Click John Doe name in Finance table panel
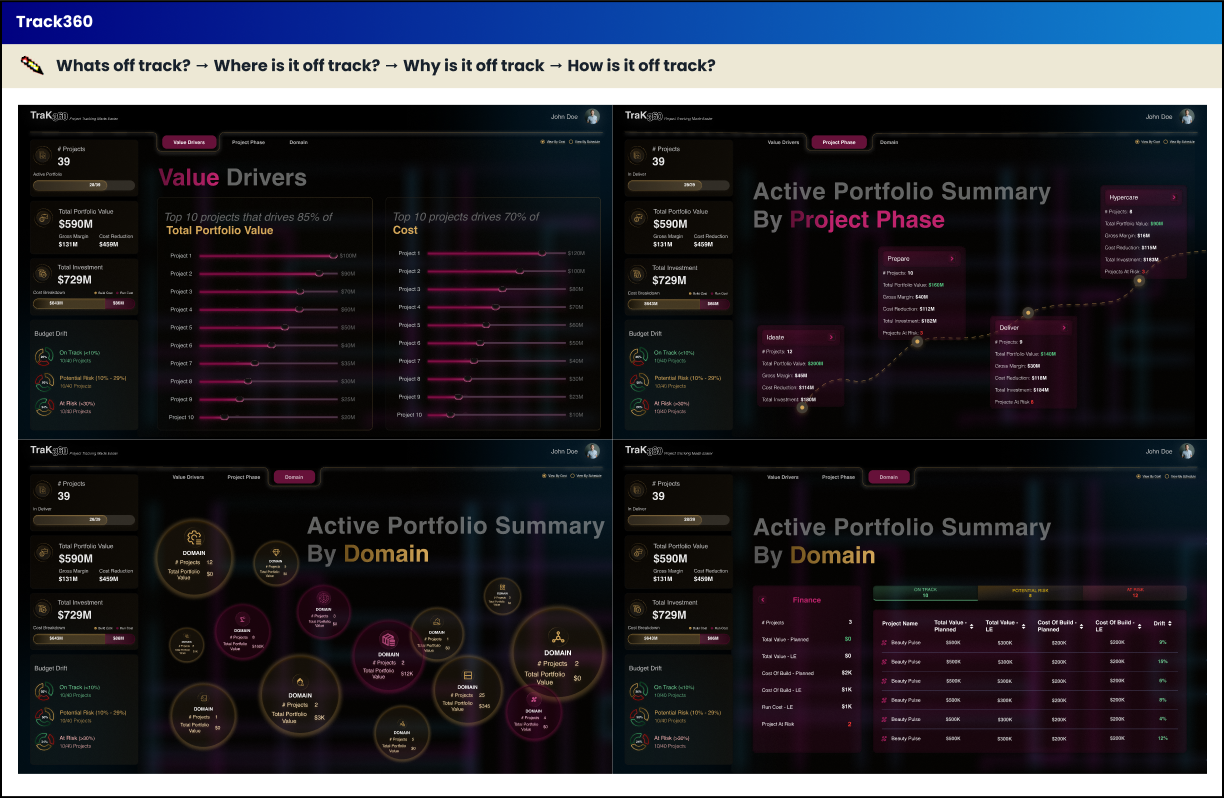The width and height of the screenshot is (1224, 798). tap(1160, 452)
